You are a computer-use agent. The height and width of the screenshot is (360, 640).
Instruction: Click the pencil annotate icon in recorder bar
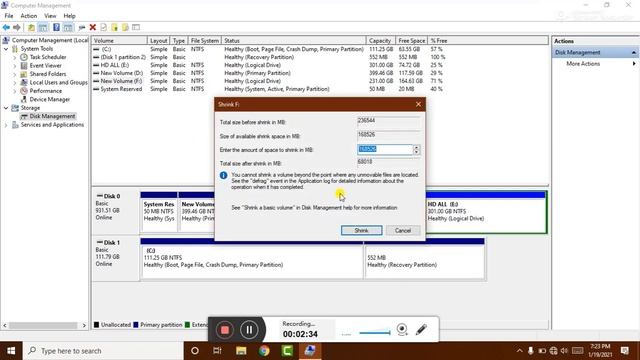click(x=422, y=329)
